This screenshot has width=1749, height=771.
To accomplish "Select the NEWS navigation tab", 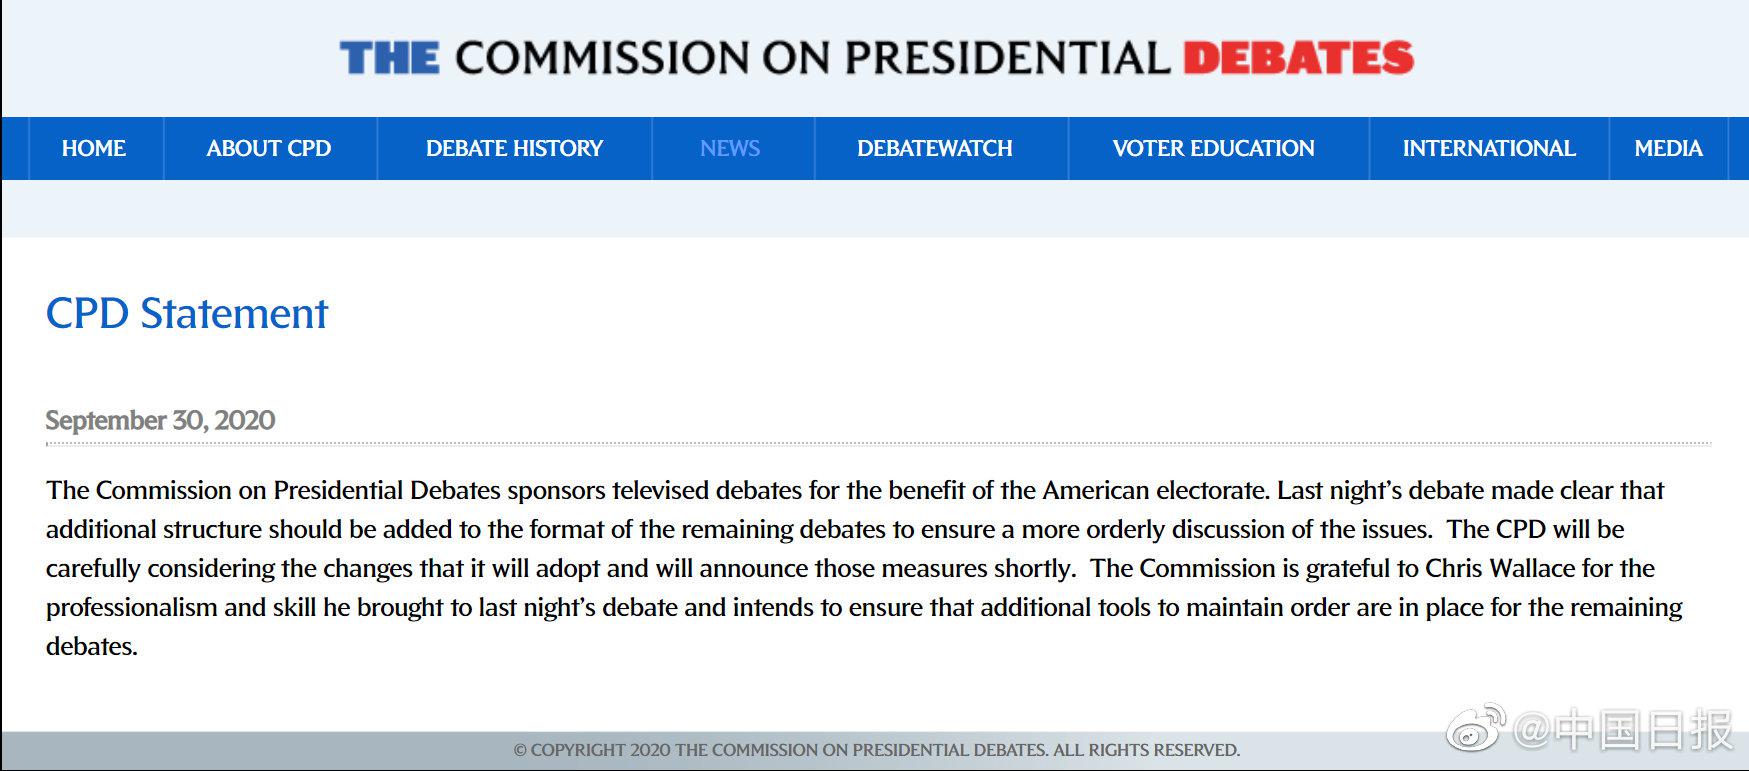I will tap(730, 148).
